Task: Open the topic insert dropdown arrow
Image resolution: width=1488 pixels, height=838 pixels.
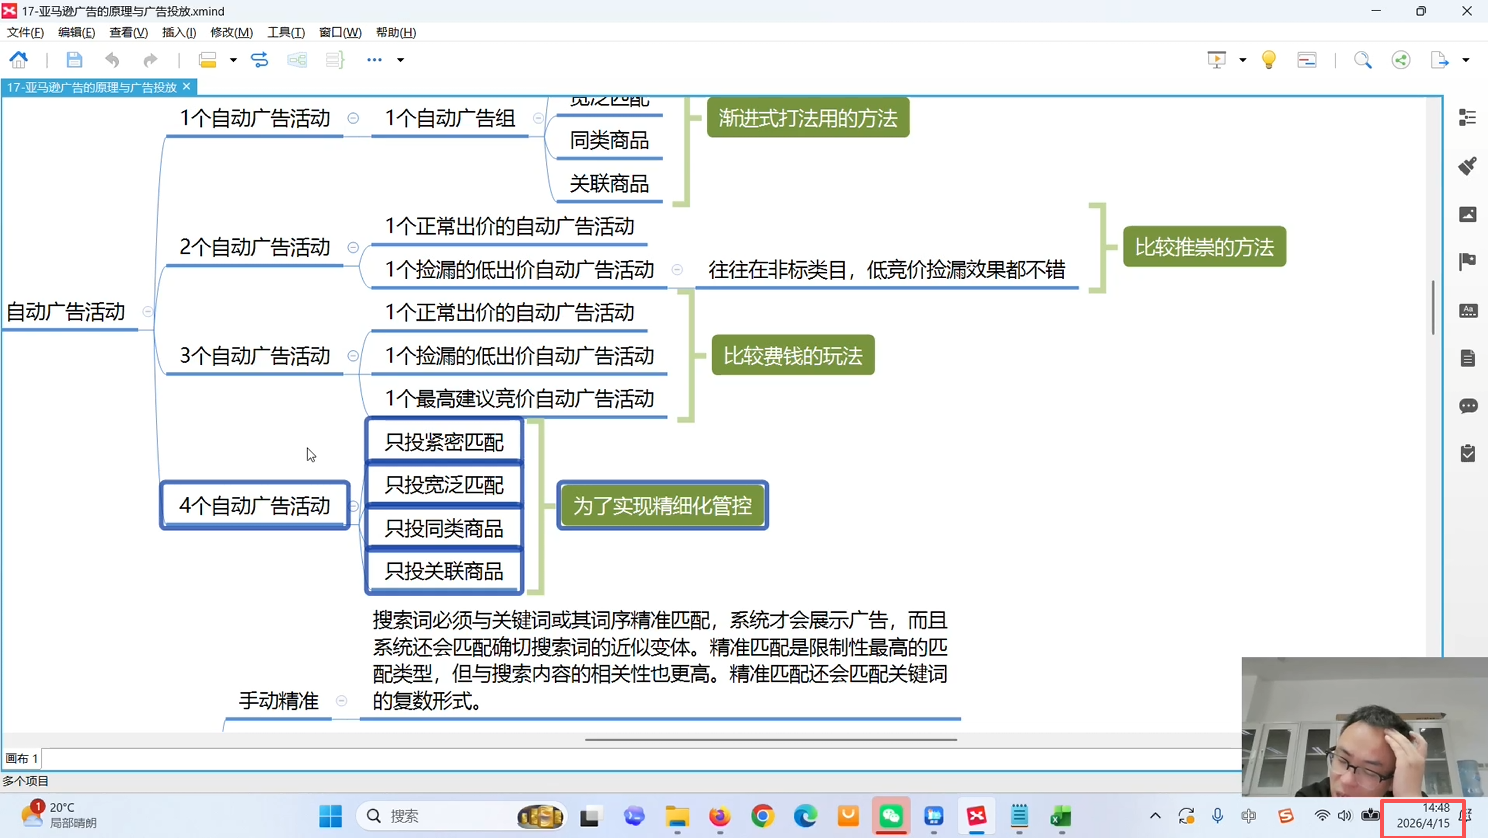Action: pos(233,60)
